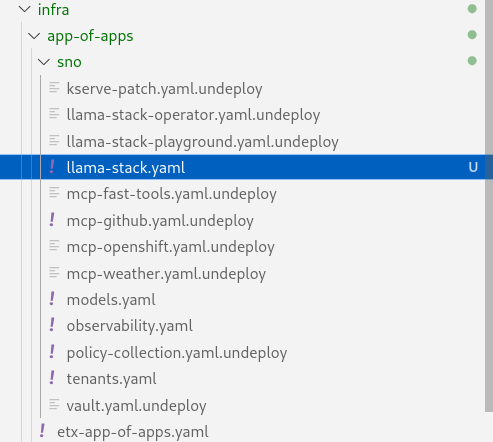Select policy-collection.yaml.undeploy file
This screenshot has width=493, height=442.
pos(177,352)
